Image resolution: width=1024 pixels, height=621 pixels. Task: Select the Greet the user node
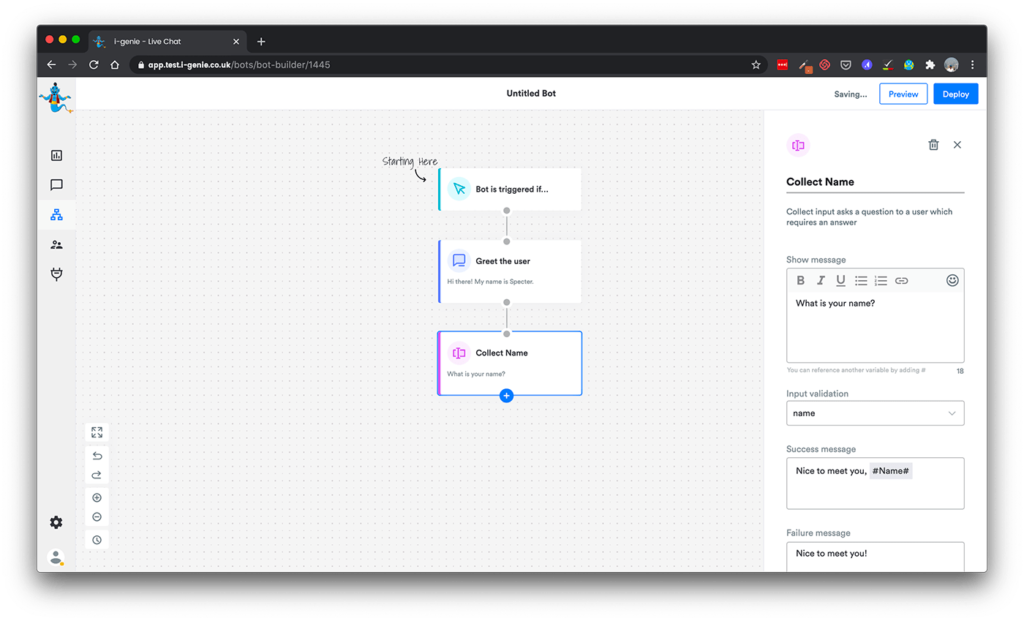(x=509, y=271)
